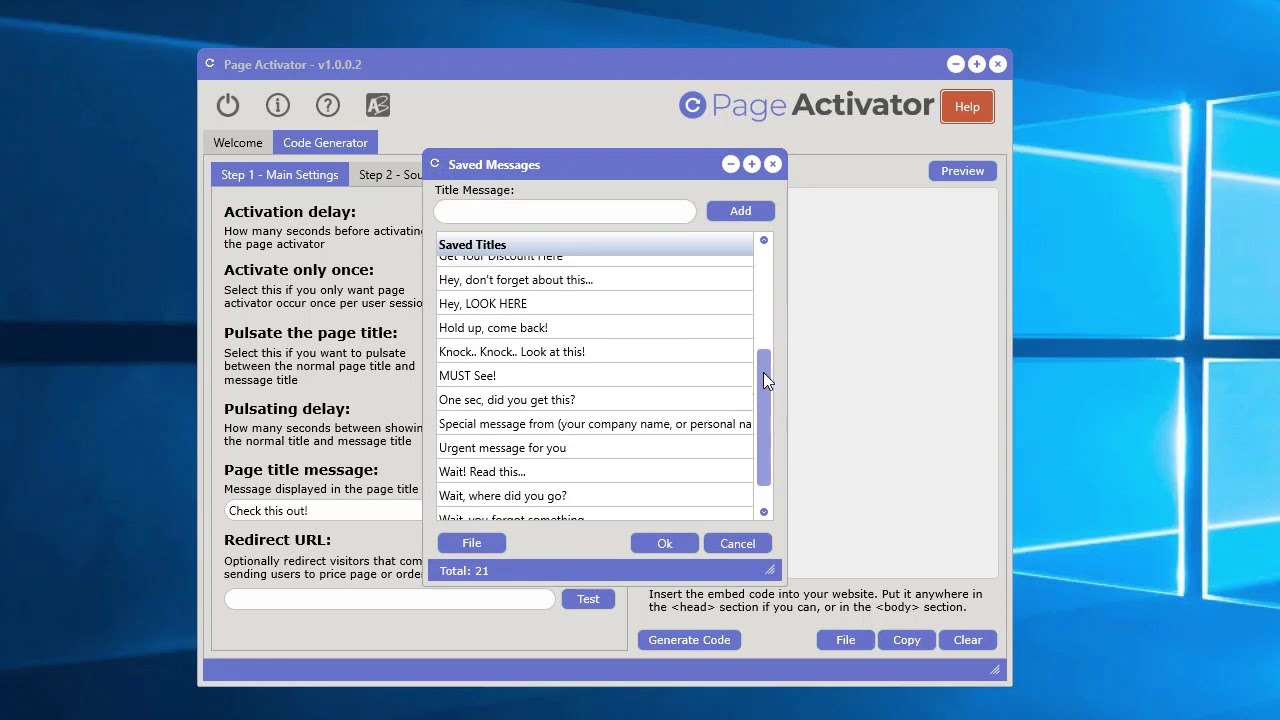Minimize the Saved Messages dialog

click(731, 165)
